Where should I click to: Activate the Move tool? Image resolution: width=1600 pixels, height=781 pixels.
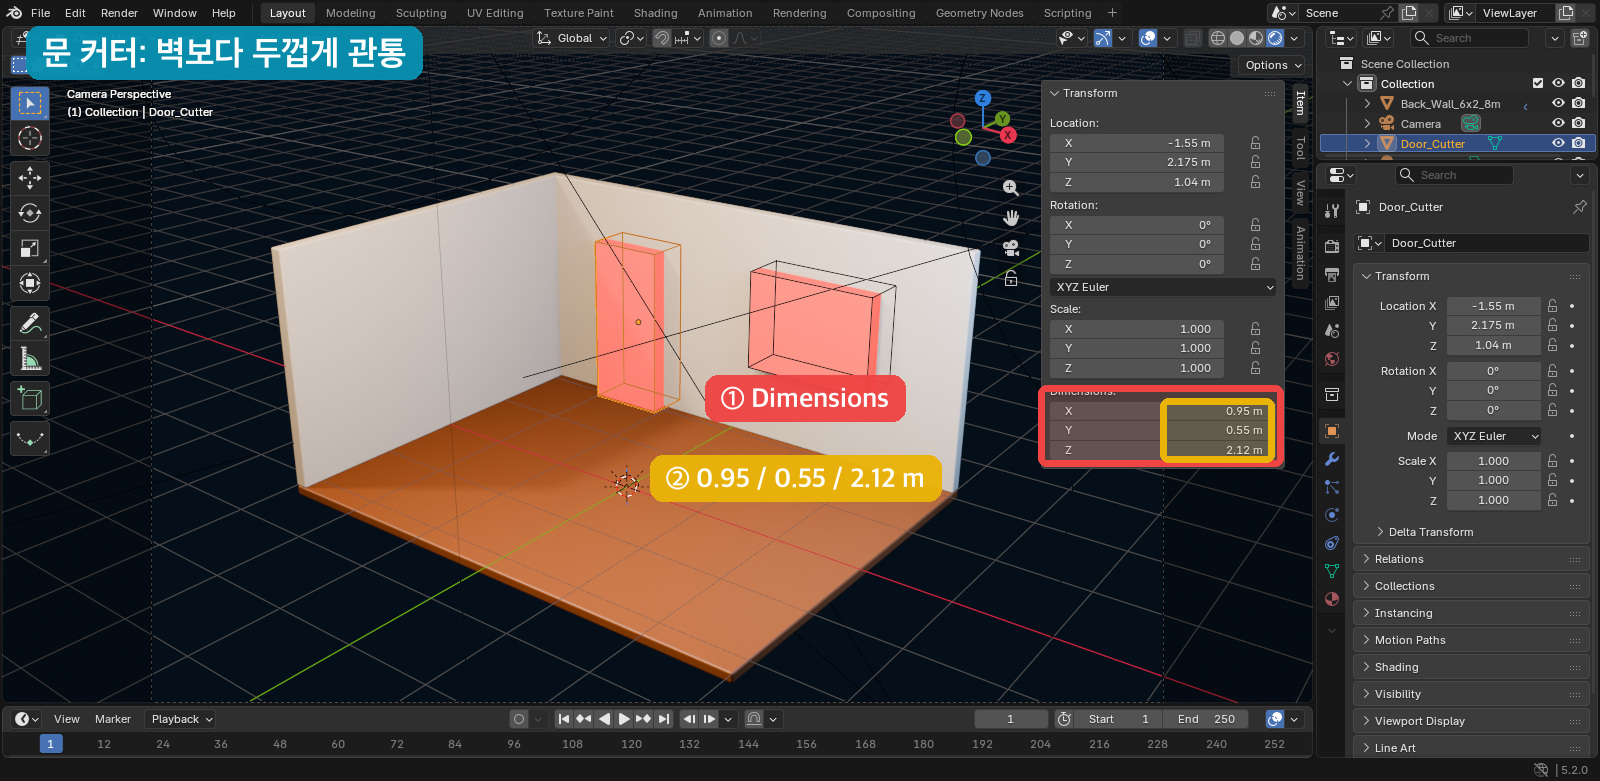(x=30, y=178)
